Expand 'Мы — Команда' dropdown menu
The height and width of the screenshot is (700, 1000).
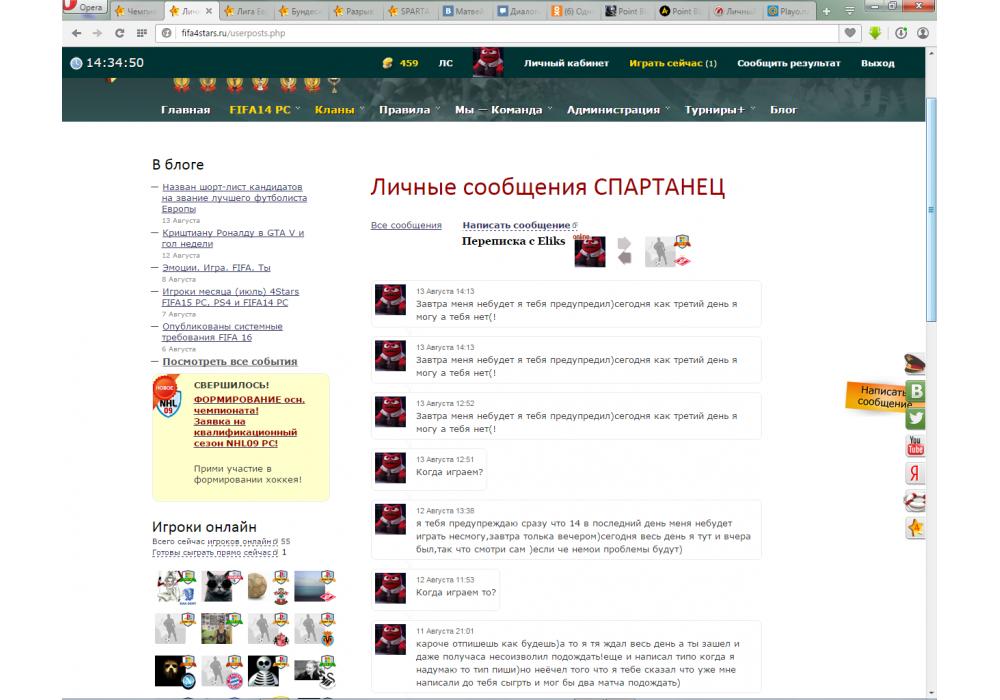click(503, 110)
